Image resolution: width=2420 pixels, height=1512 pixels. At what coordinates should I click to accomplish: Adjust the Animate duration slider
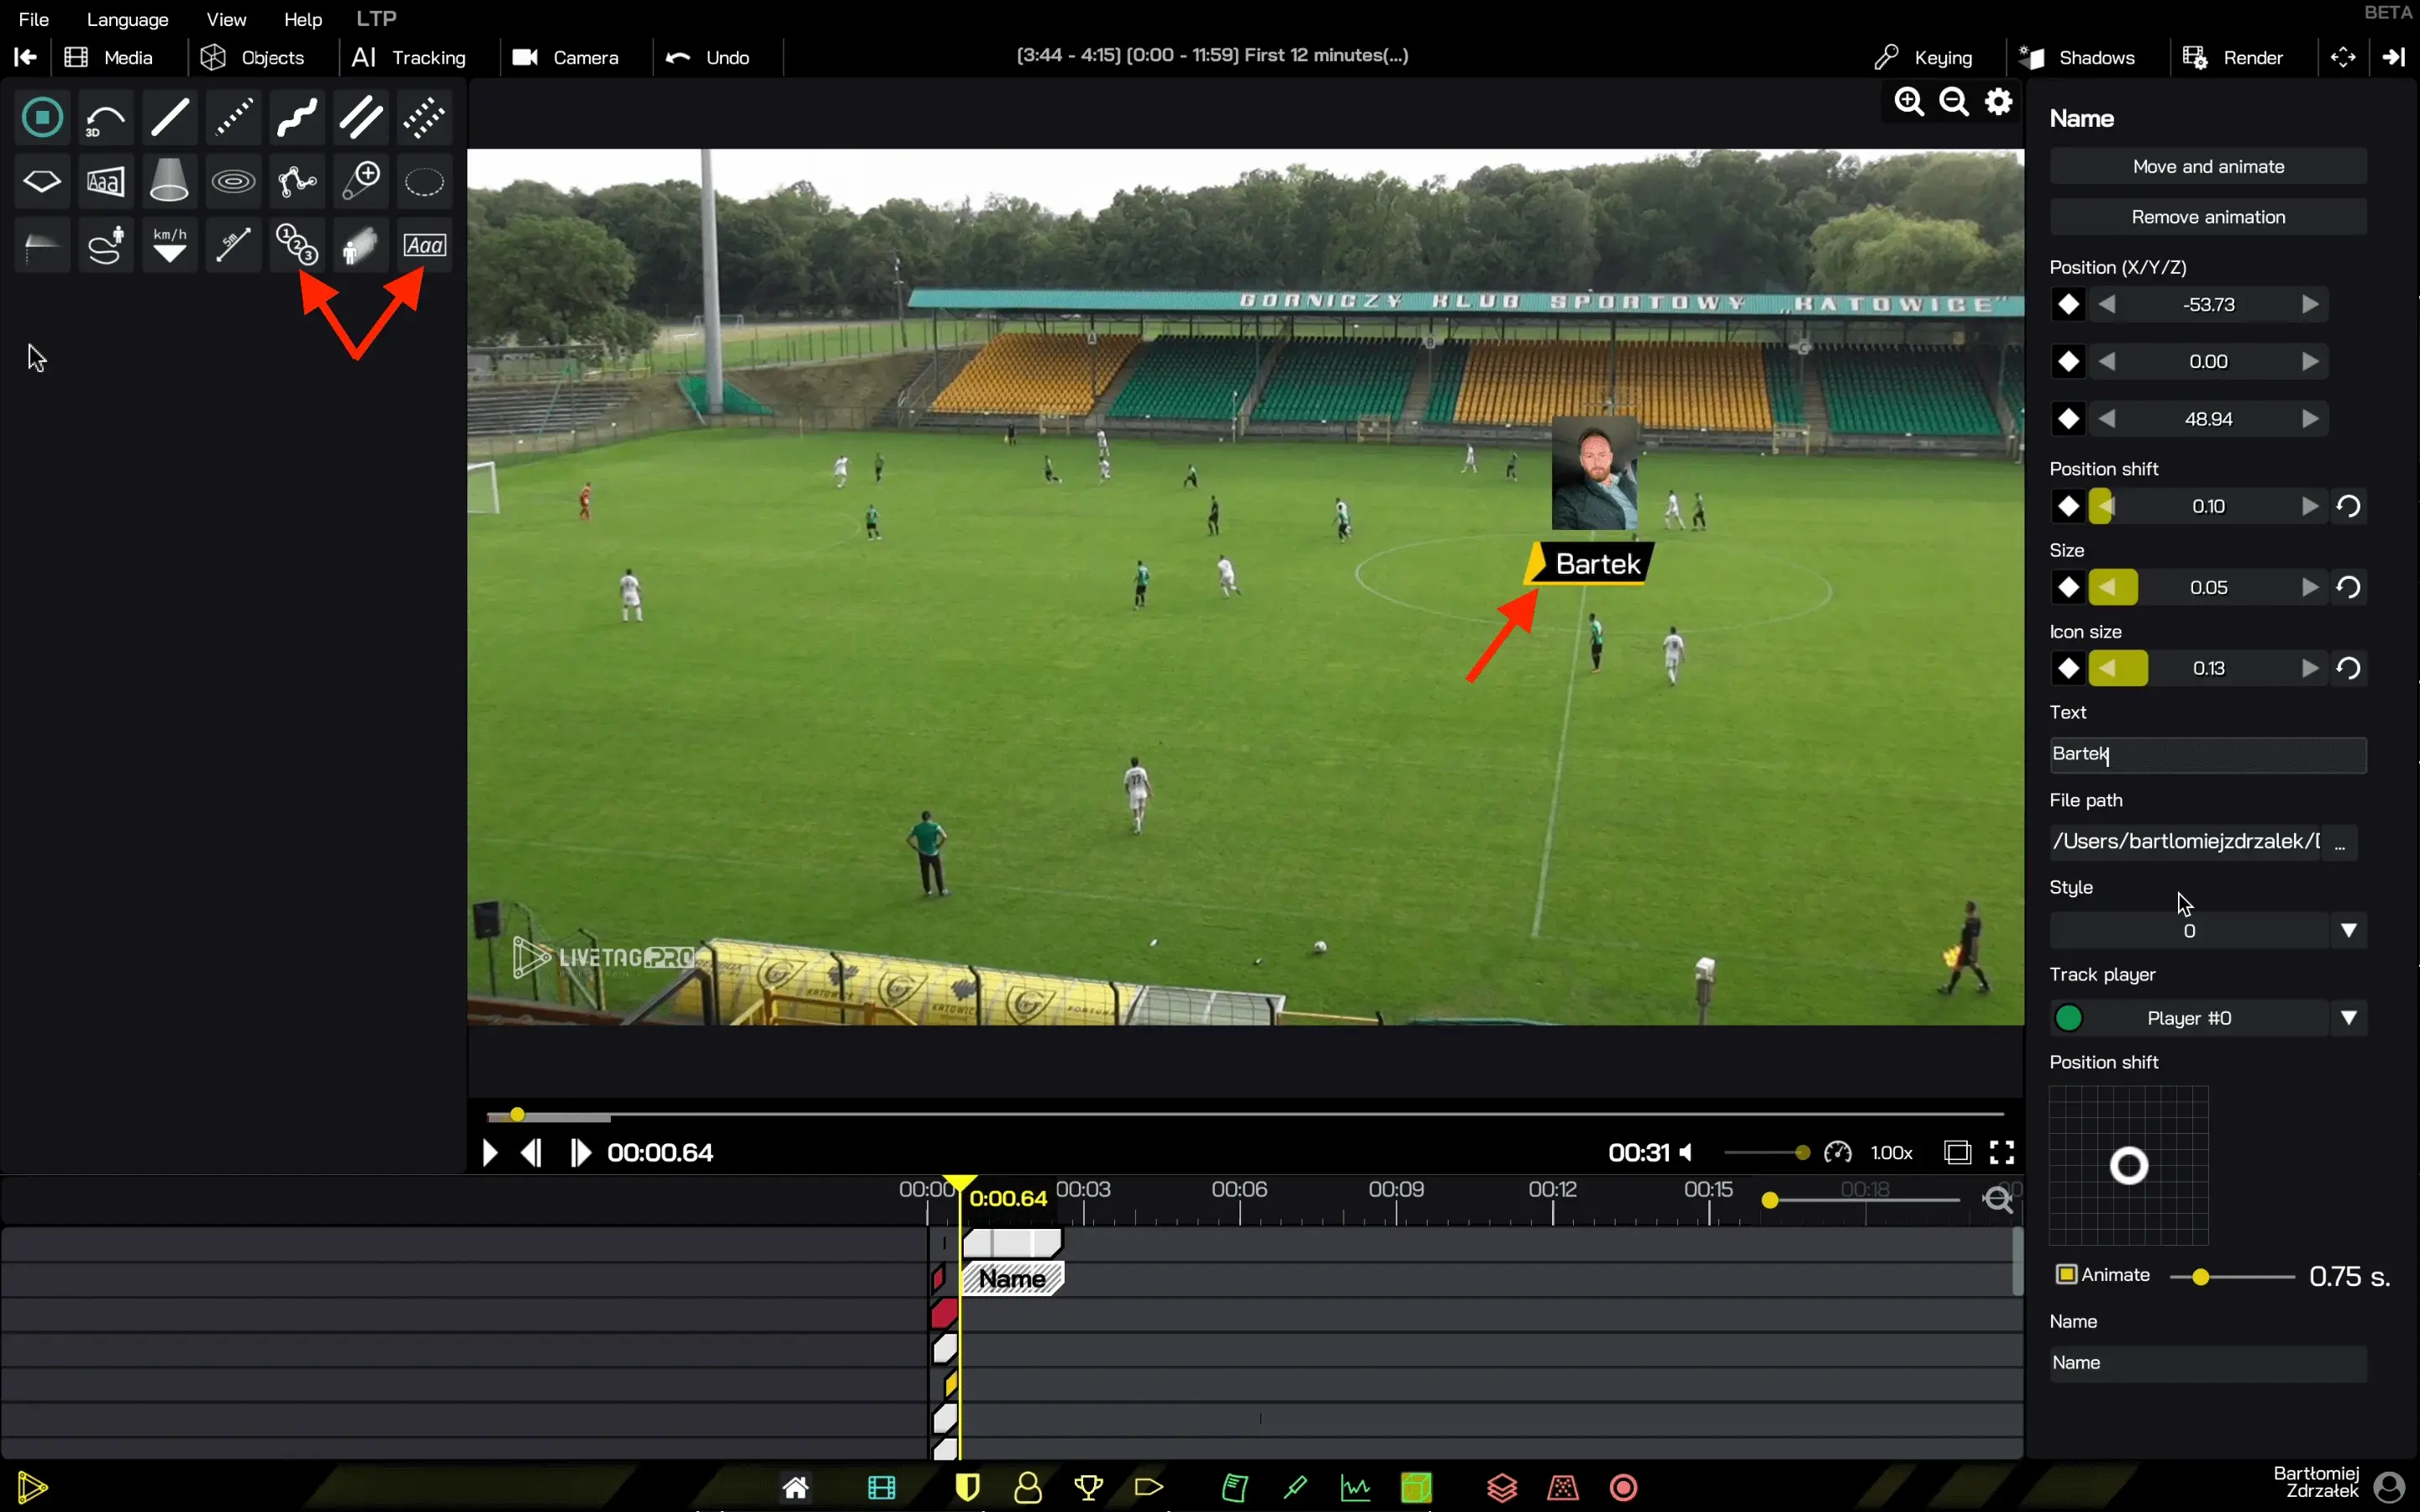pyautogui.click(x=2200, y=1277)
